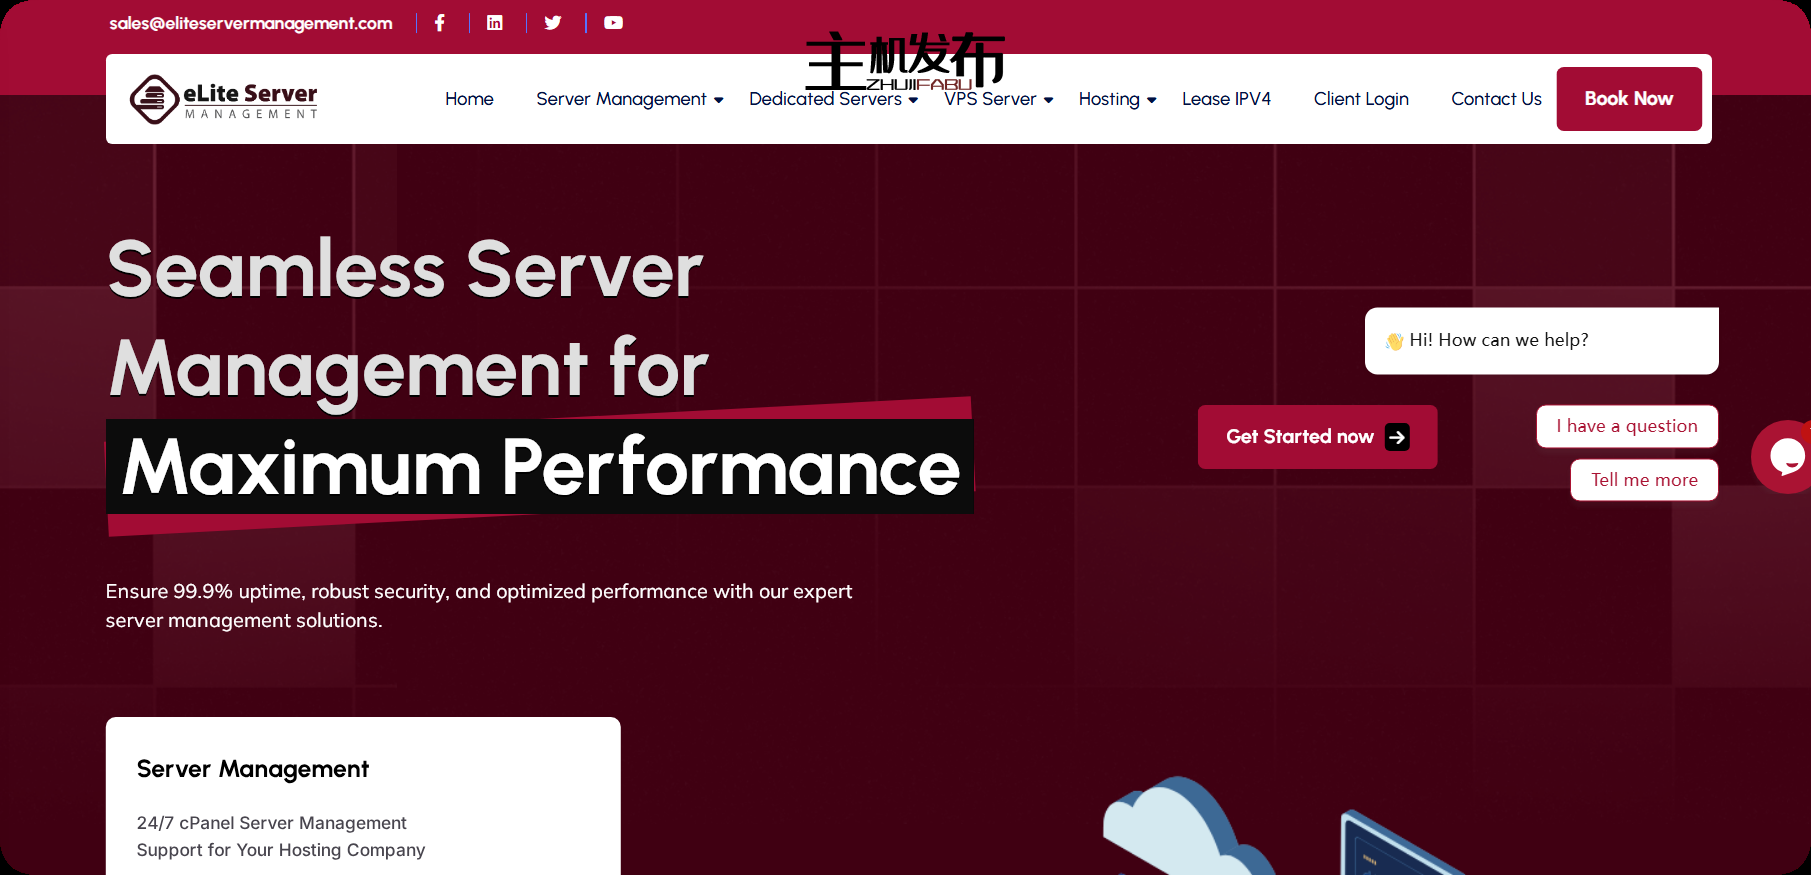The height and width of the screenshot is (875, 1811).
Task: Click the sales email address link
Action: (x=251, y=23)
